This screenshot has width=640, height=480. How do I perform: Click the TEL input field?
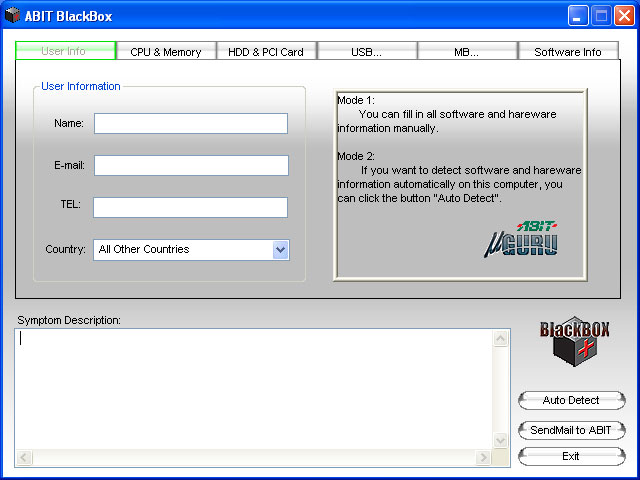(x=191, y=207)
